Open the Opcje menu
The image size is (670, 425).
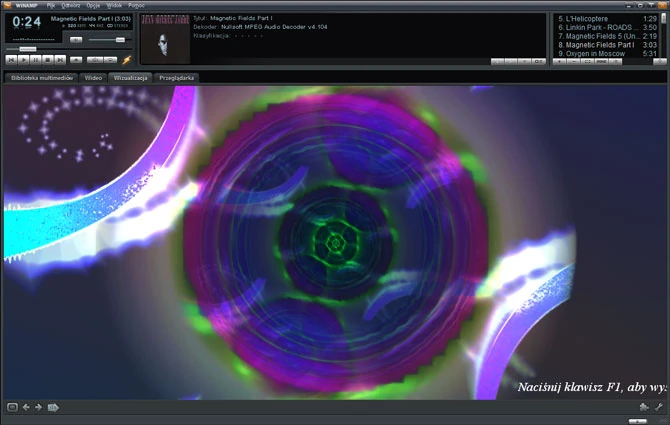tap(93, 6)
